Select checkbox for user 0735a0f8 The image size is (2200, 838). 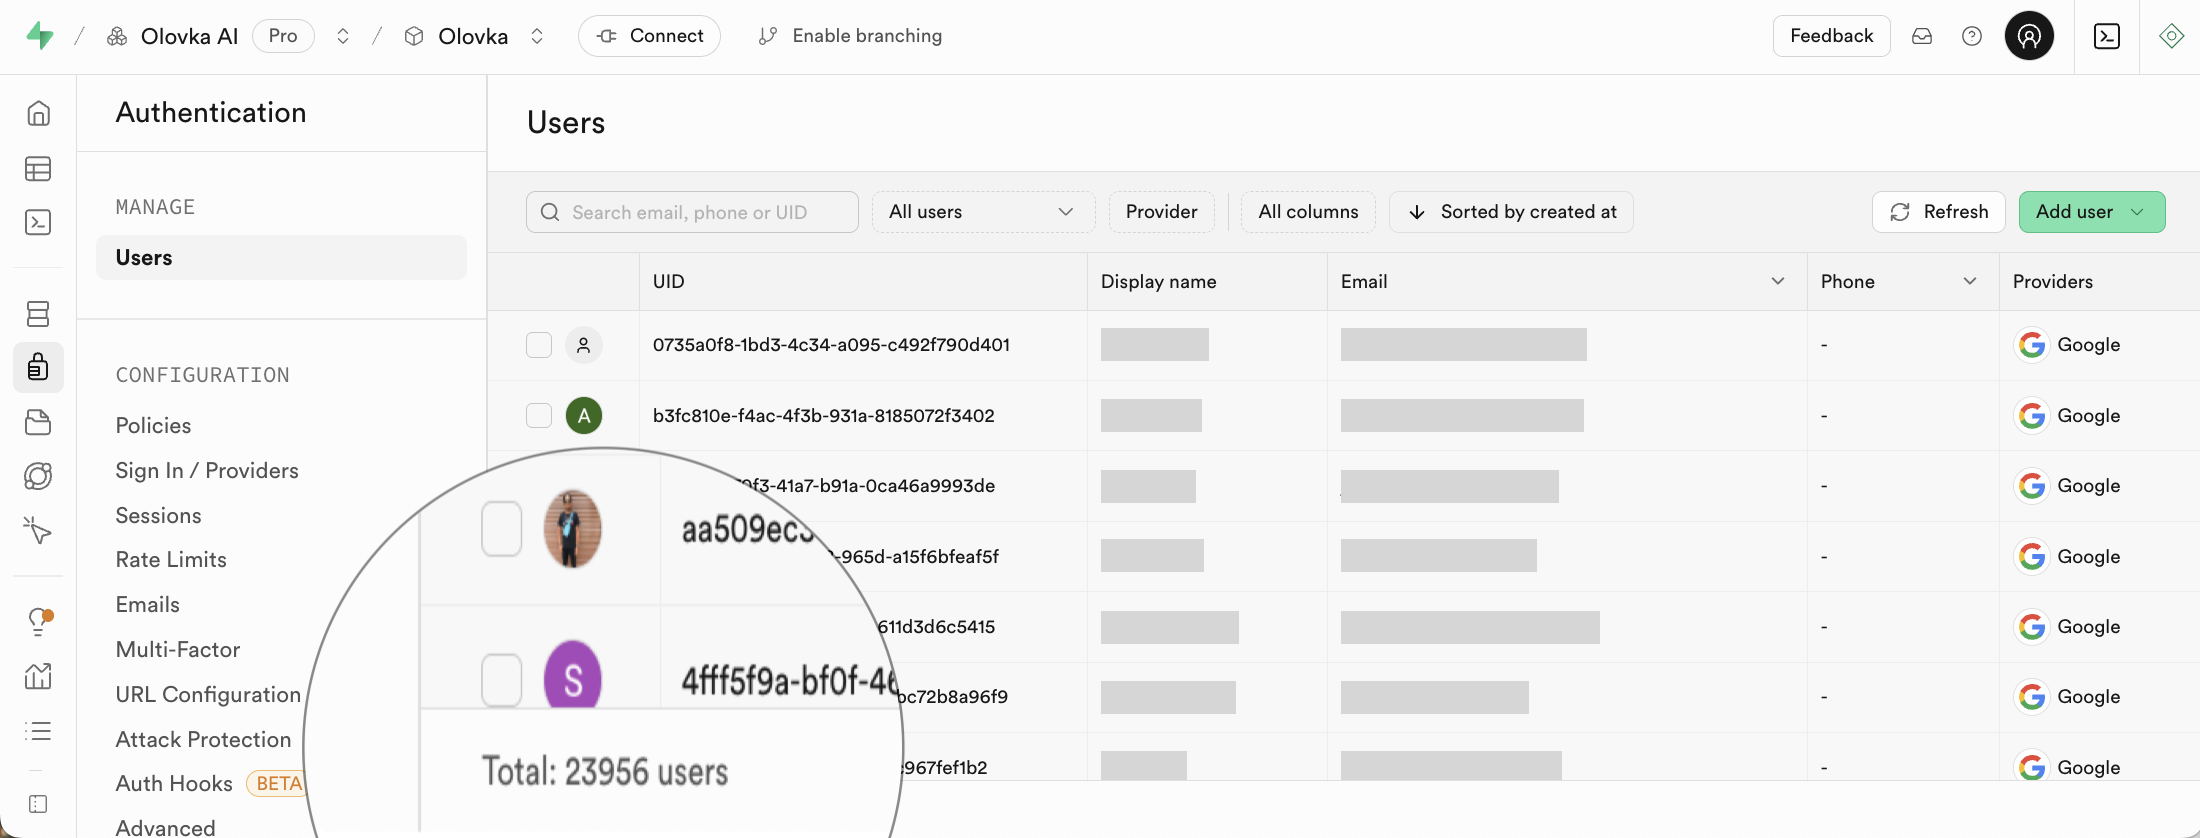click(x=539, y=345)
